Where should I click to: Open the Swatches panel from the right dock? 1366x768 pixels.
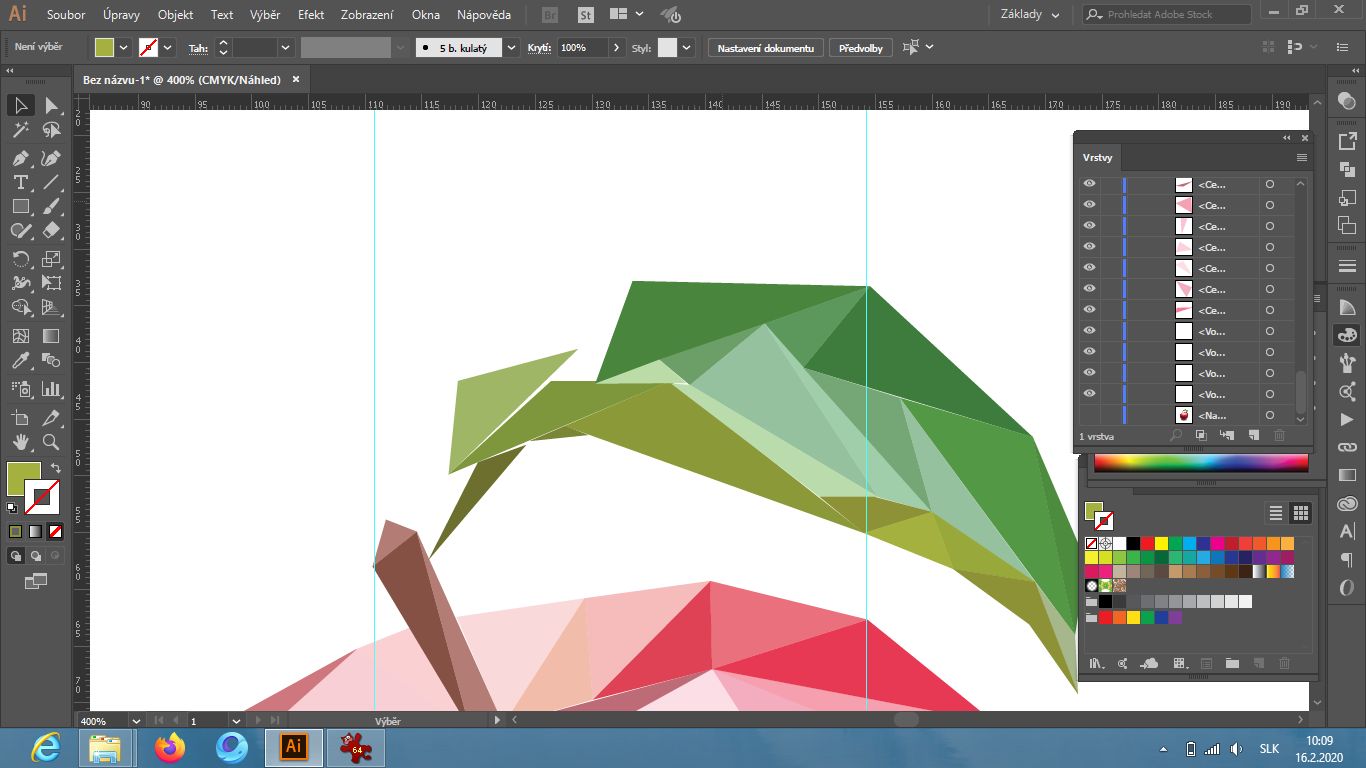point(1346,335)
